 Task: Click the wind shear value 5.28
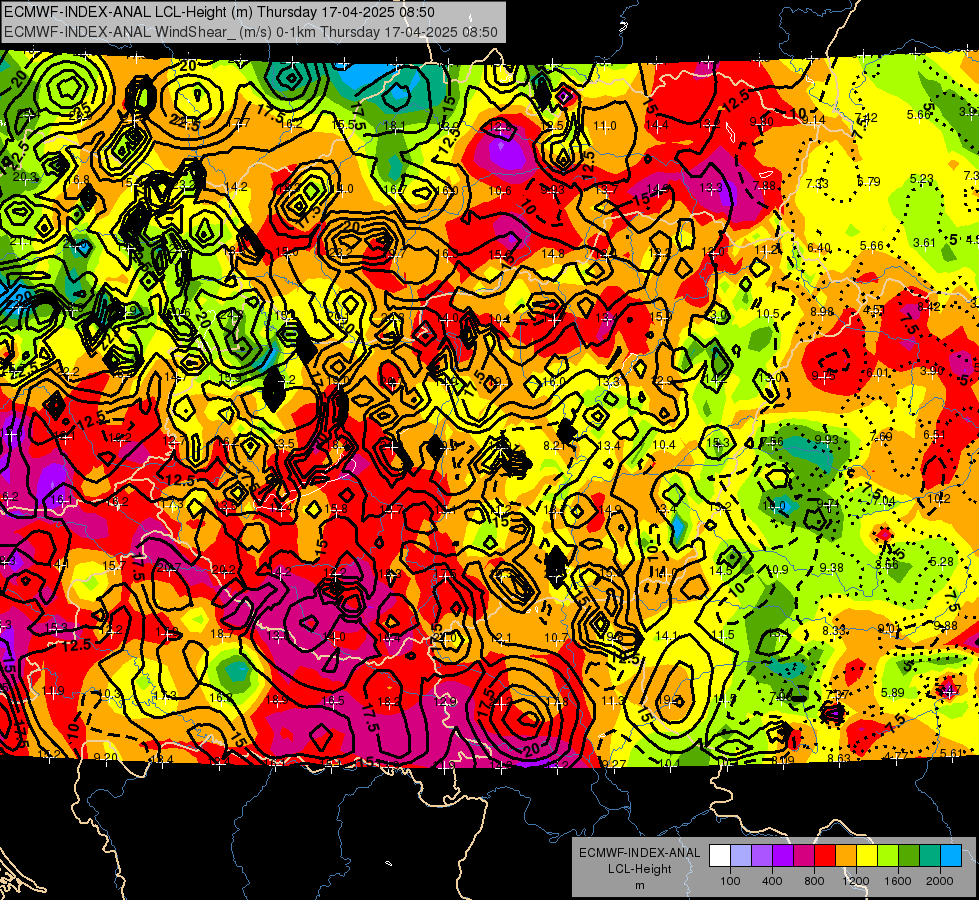pyautogui.click(x=942, y=561)
